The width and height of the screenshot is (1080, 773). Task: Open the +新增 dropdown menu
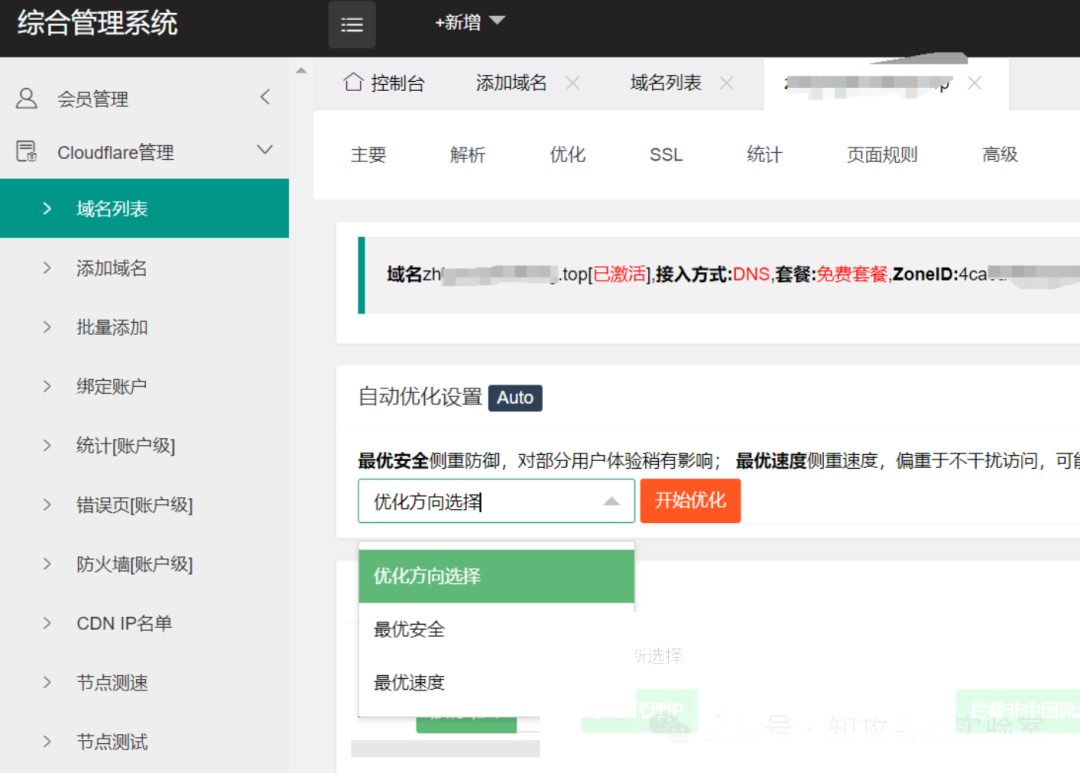click(x=470, y=22)
